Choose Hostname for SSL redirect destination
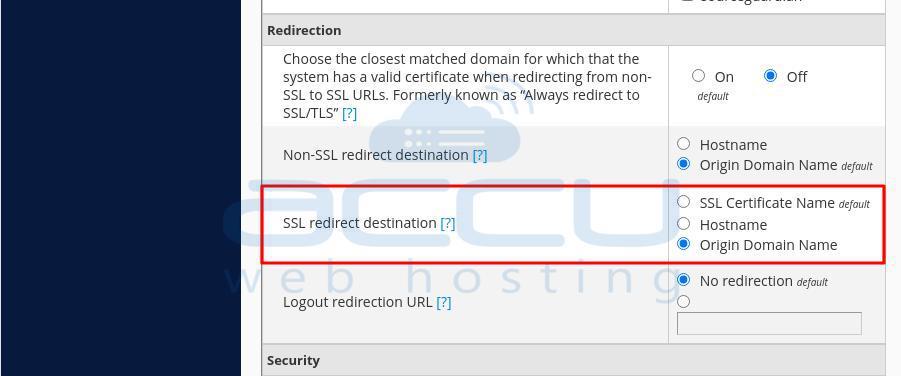Image resolution: width=901 pixels, height=376 pixels. pyautogui.click(x=683, y=223)
